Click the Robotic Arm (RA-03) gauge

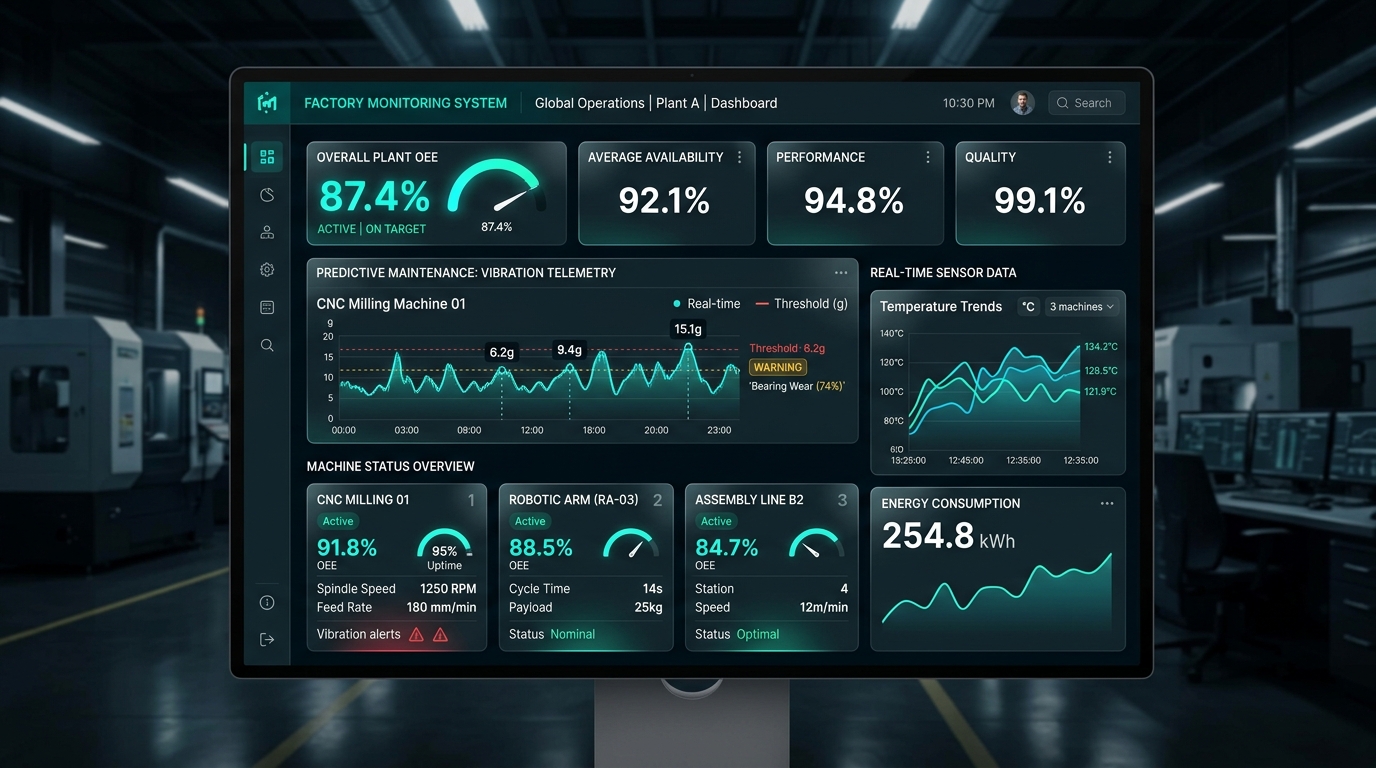pos(631,544)
